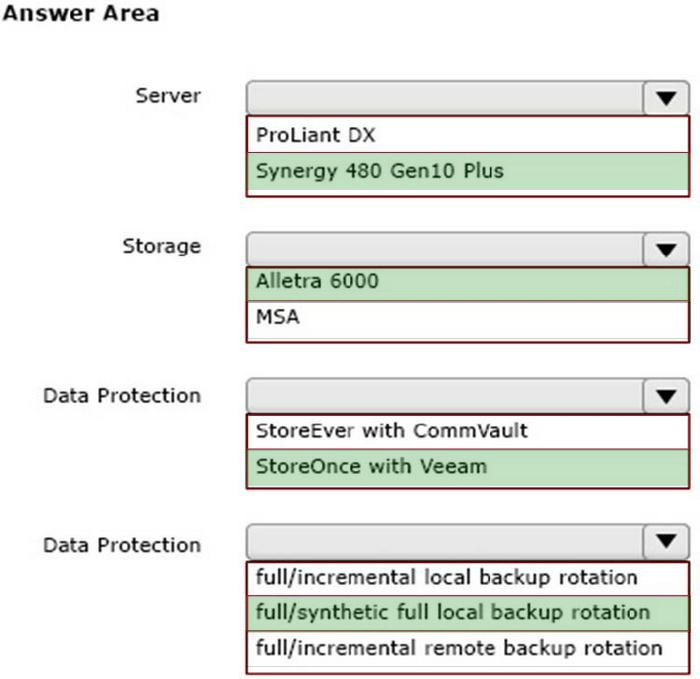700x679 pixels.
Task: Click the Storage label
Action: tap(161, 246)
